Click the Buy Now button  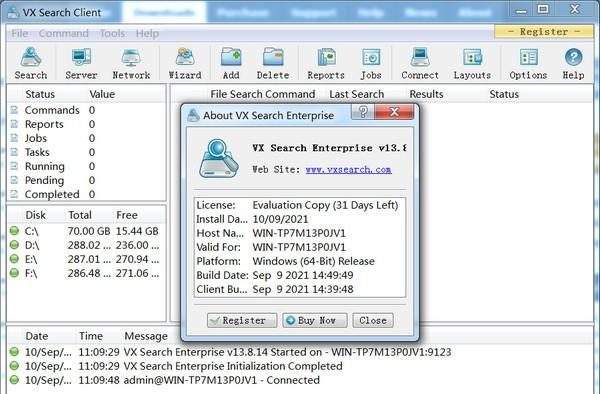[x=315, y=320]
